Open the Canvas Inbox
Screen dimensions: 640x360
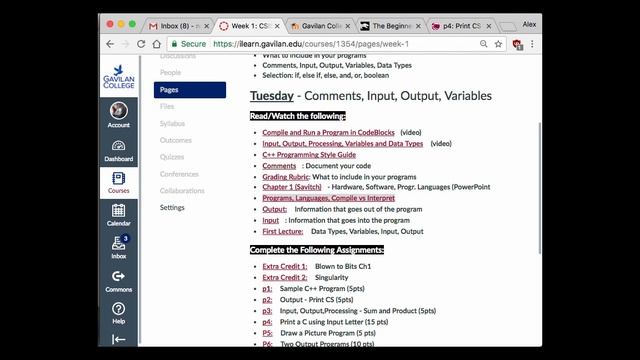tap(118, 247)
